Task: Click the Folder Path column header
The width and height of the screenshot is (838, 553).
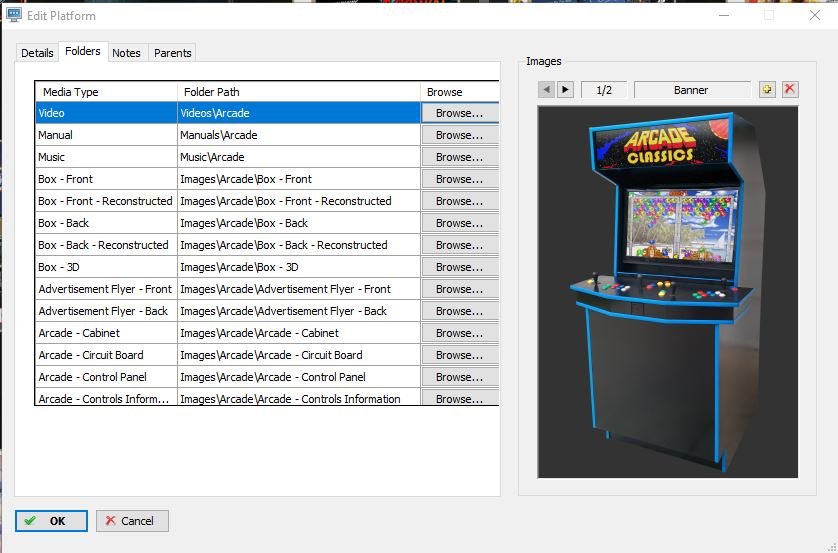Action: [299, 92]
